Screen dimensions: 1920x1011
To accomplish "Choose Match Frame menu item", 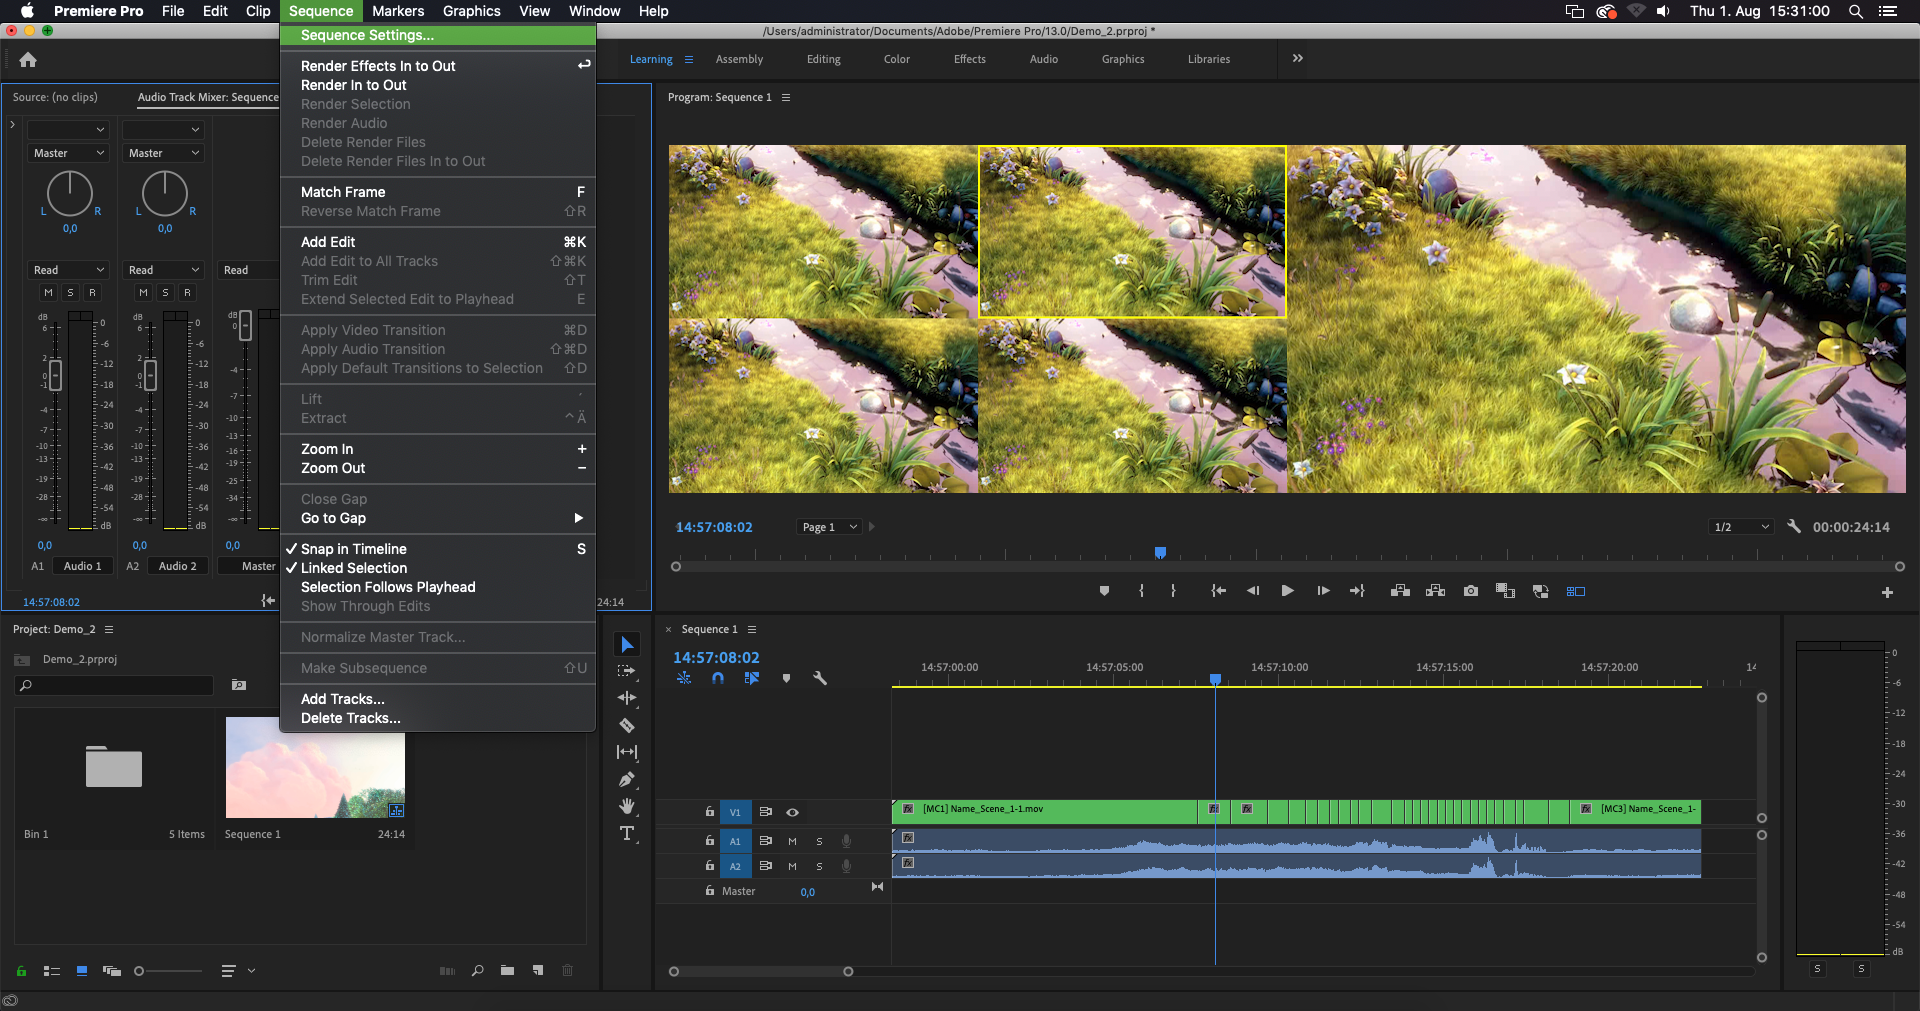I will 438,192.
